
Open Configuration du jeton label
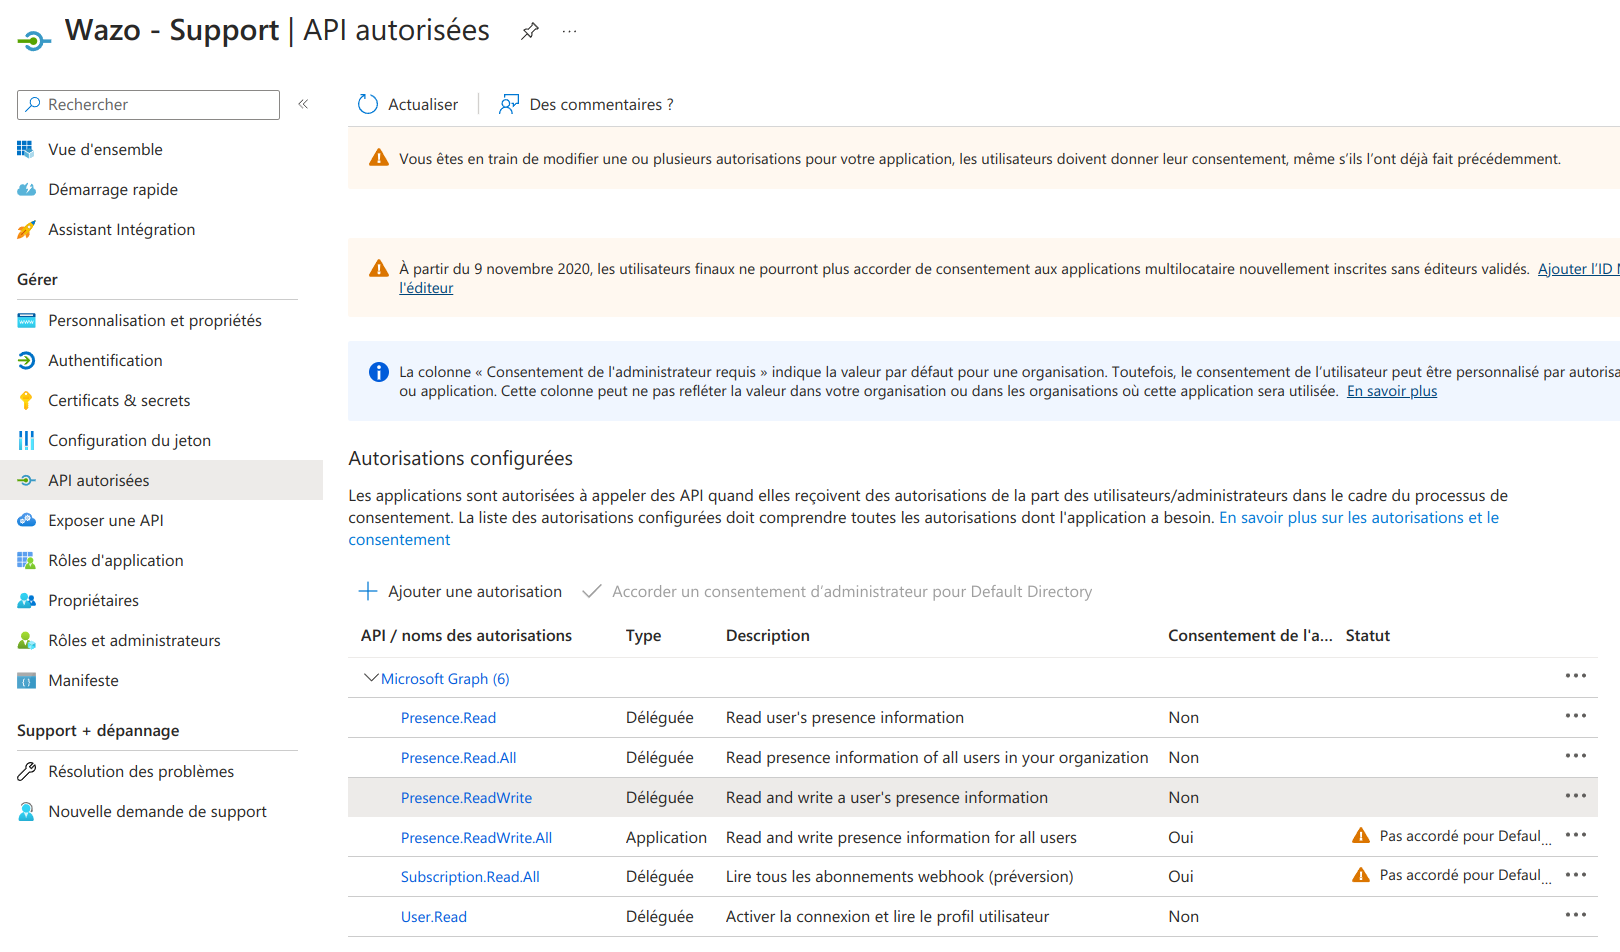click(x=129, y=440)
